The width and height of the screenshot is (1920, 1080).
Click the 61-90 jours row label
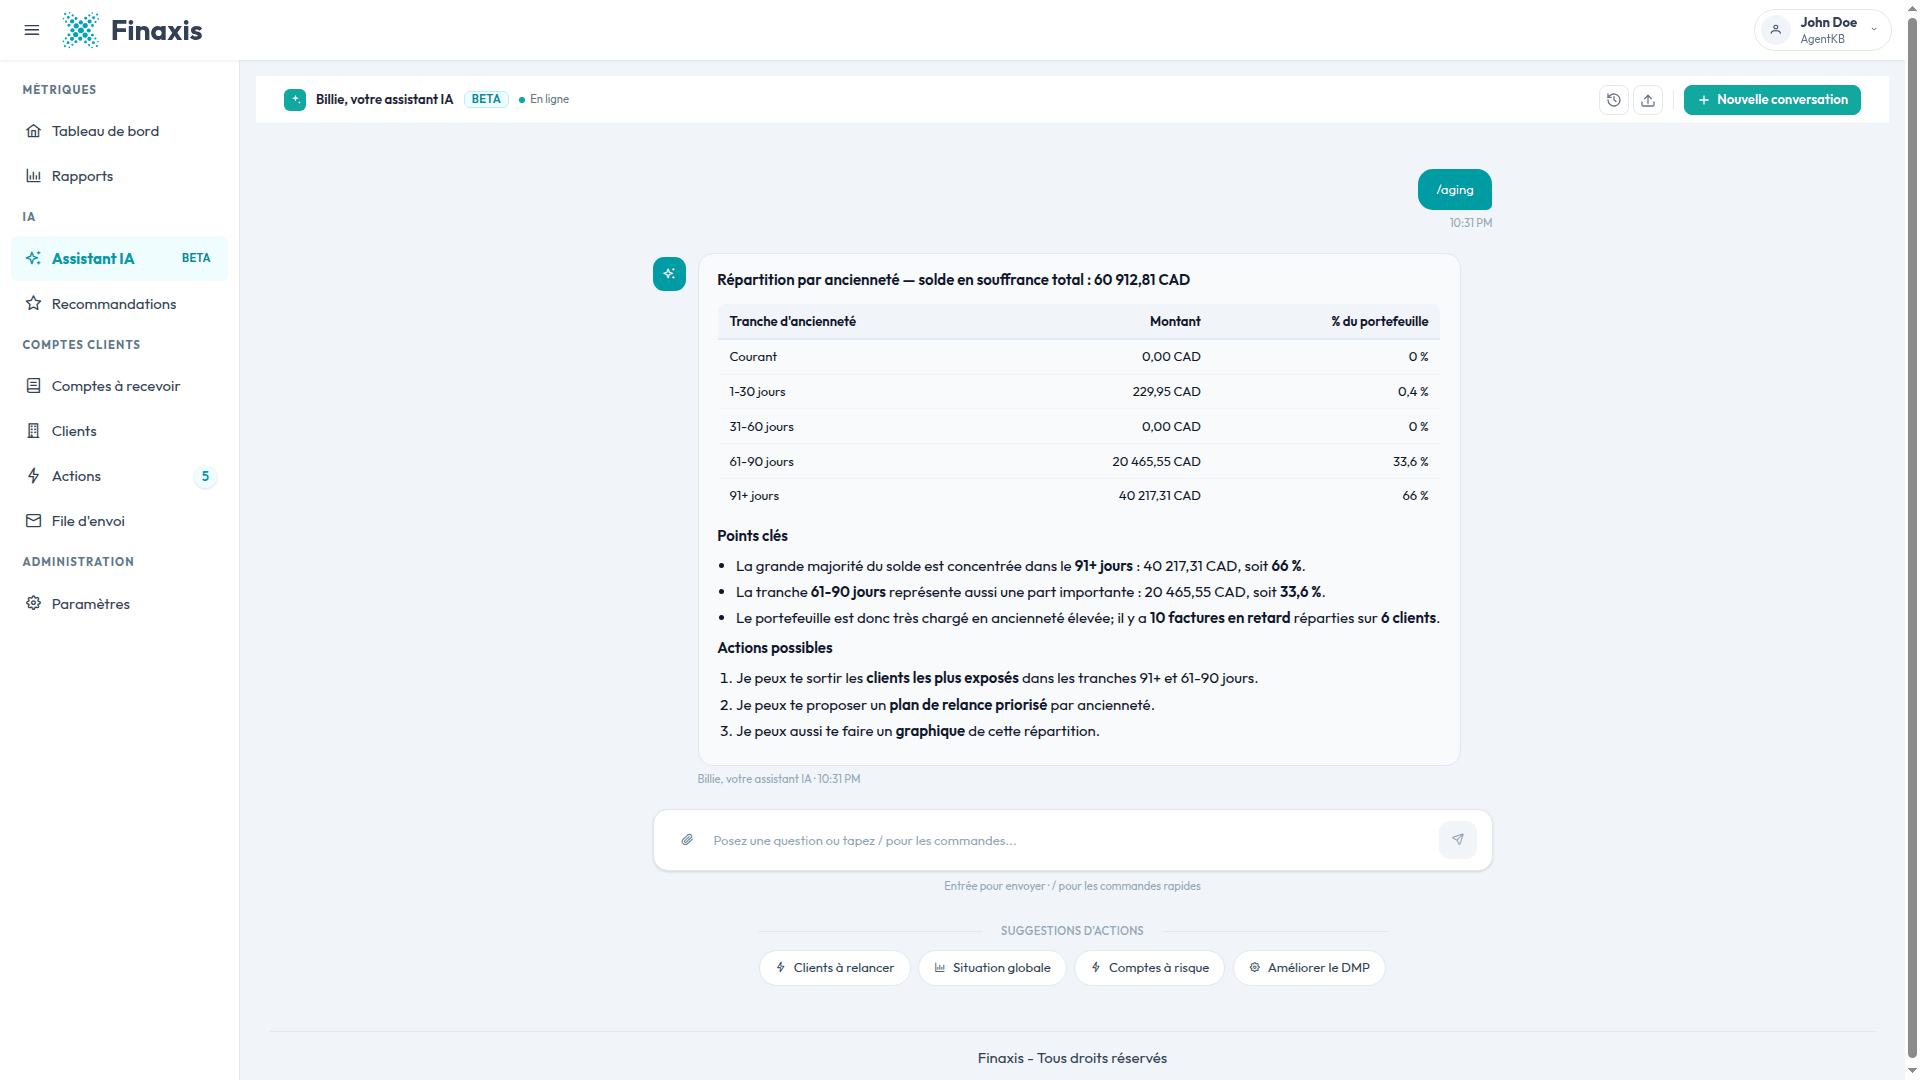[x=761, y=462]
